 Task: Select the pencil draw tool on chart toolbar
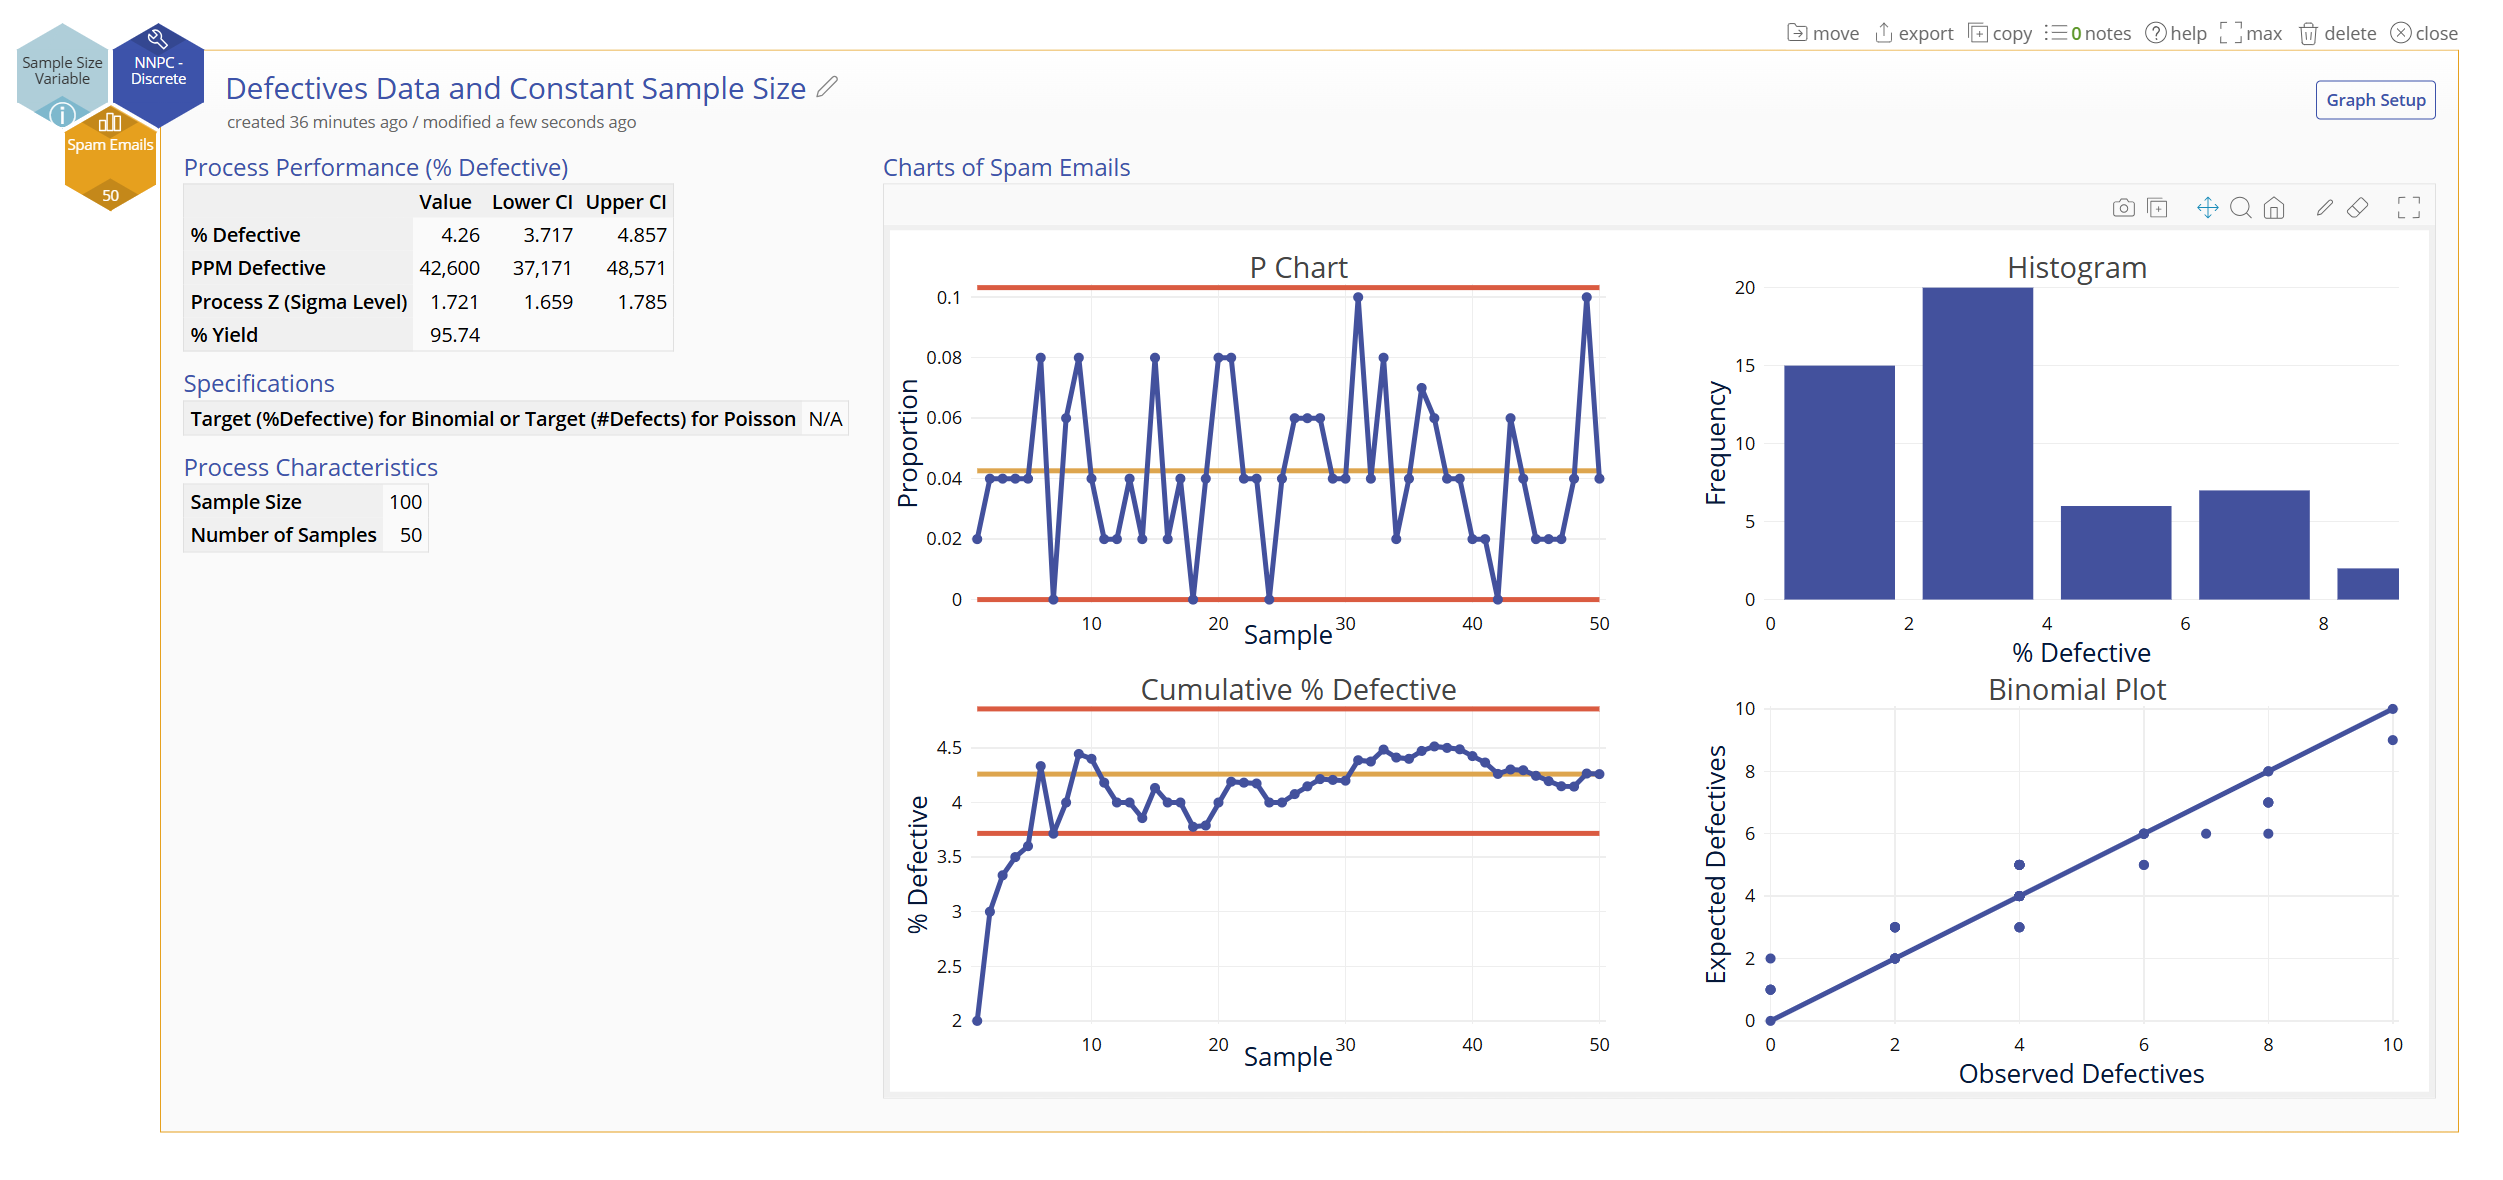coord(2324,208)
